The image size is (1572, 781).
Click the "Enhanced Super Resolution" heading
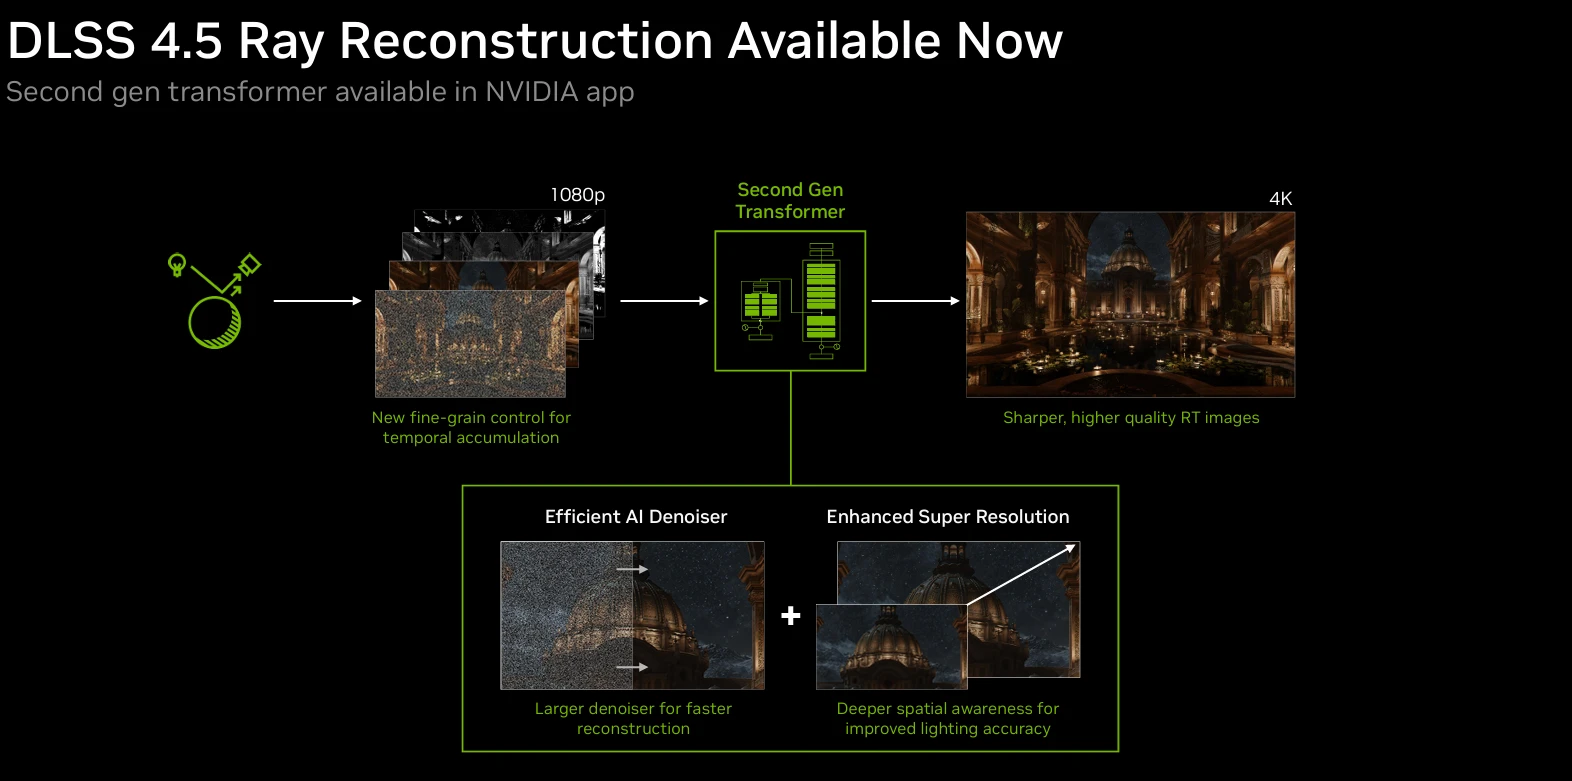[948, 517]
